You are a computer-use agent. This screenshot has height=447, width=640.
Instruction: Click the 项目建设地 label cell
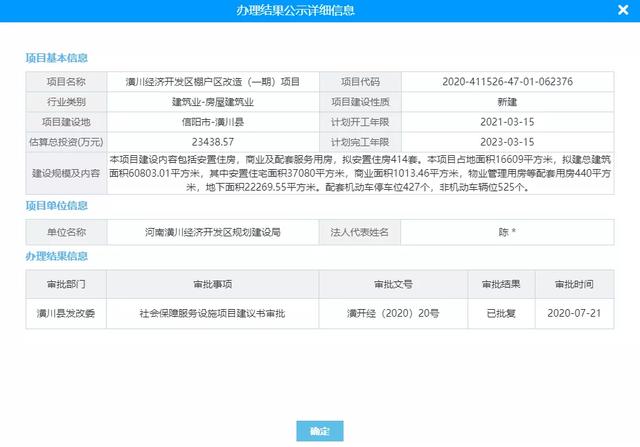point(66,122)
